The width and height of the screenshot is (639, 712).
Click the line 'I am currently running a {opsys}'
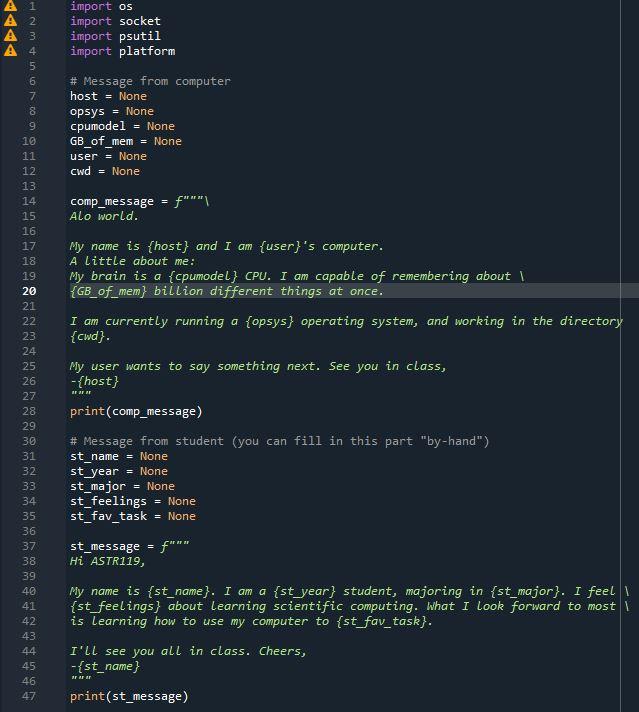click(346, 321)
